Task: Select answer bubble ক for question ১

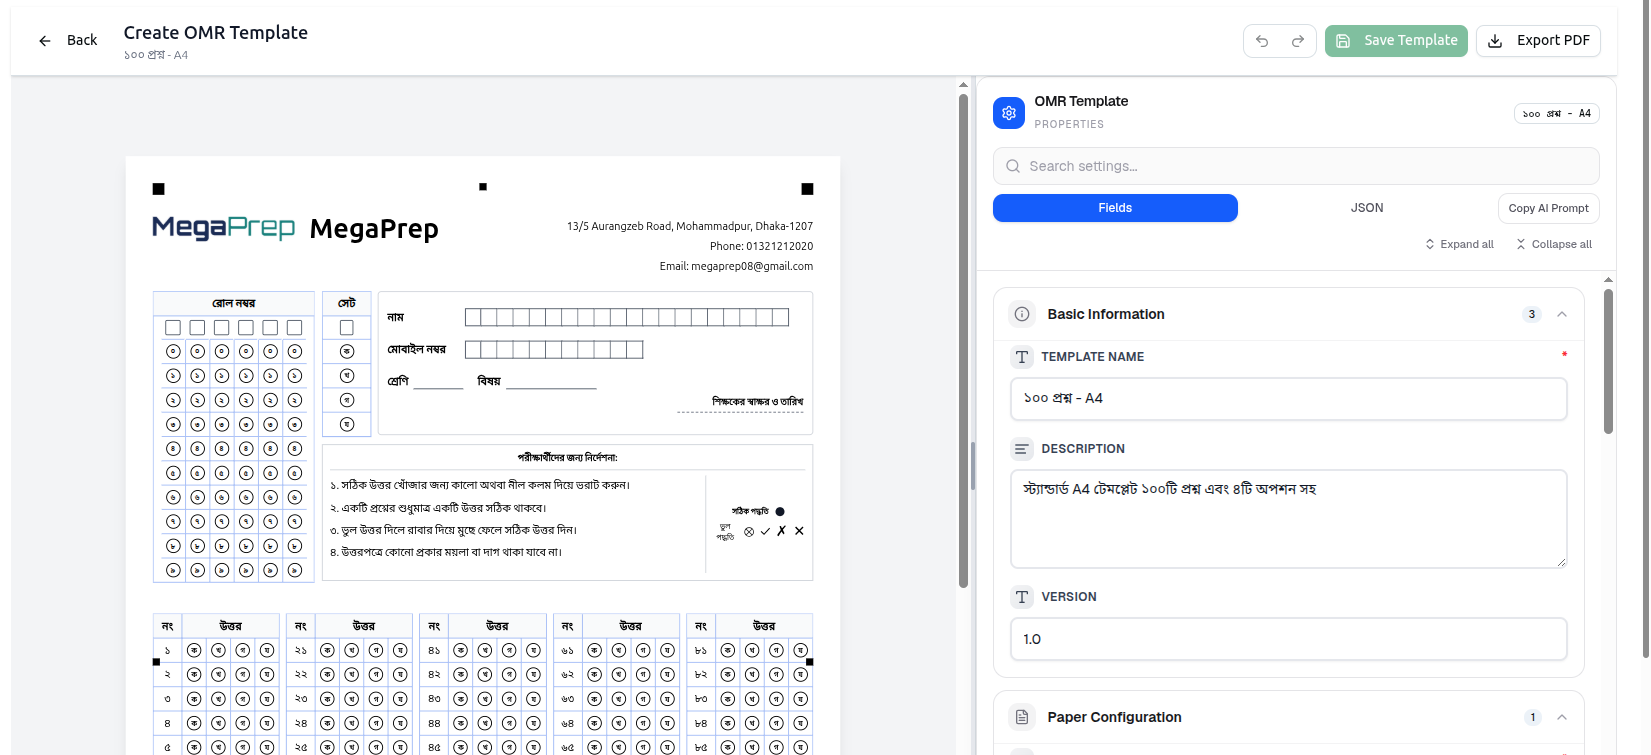Action: pyautogui.click(x=194, y=650)
